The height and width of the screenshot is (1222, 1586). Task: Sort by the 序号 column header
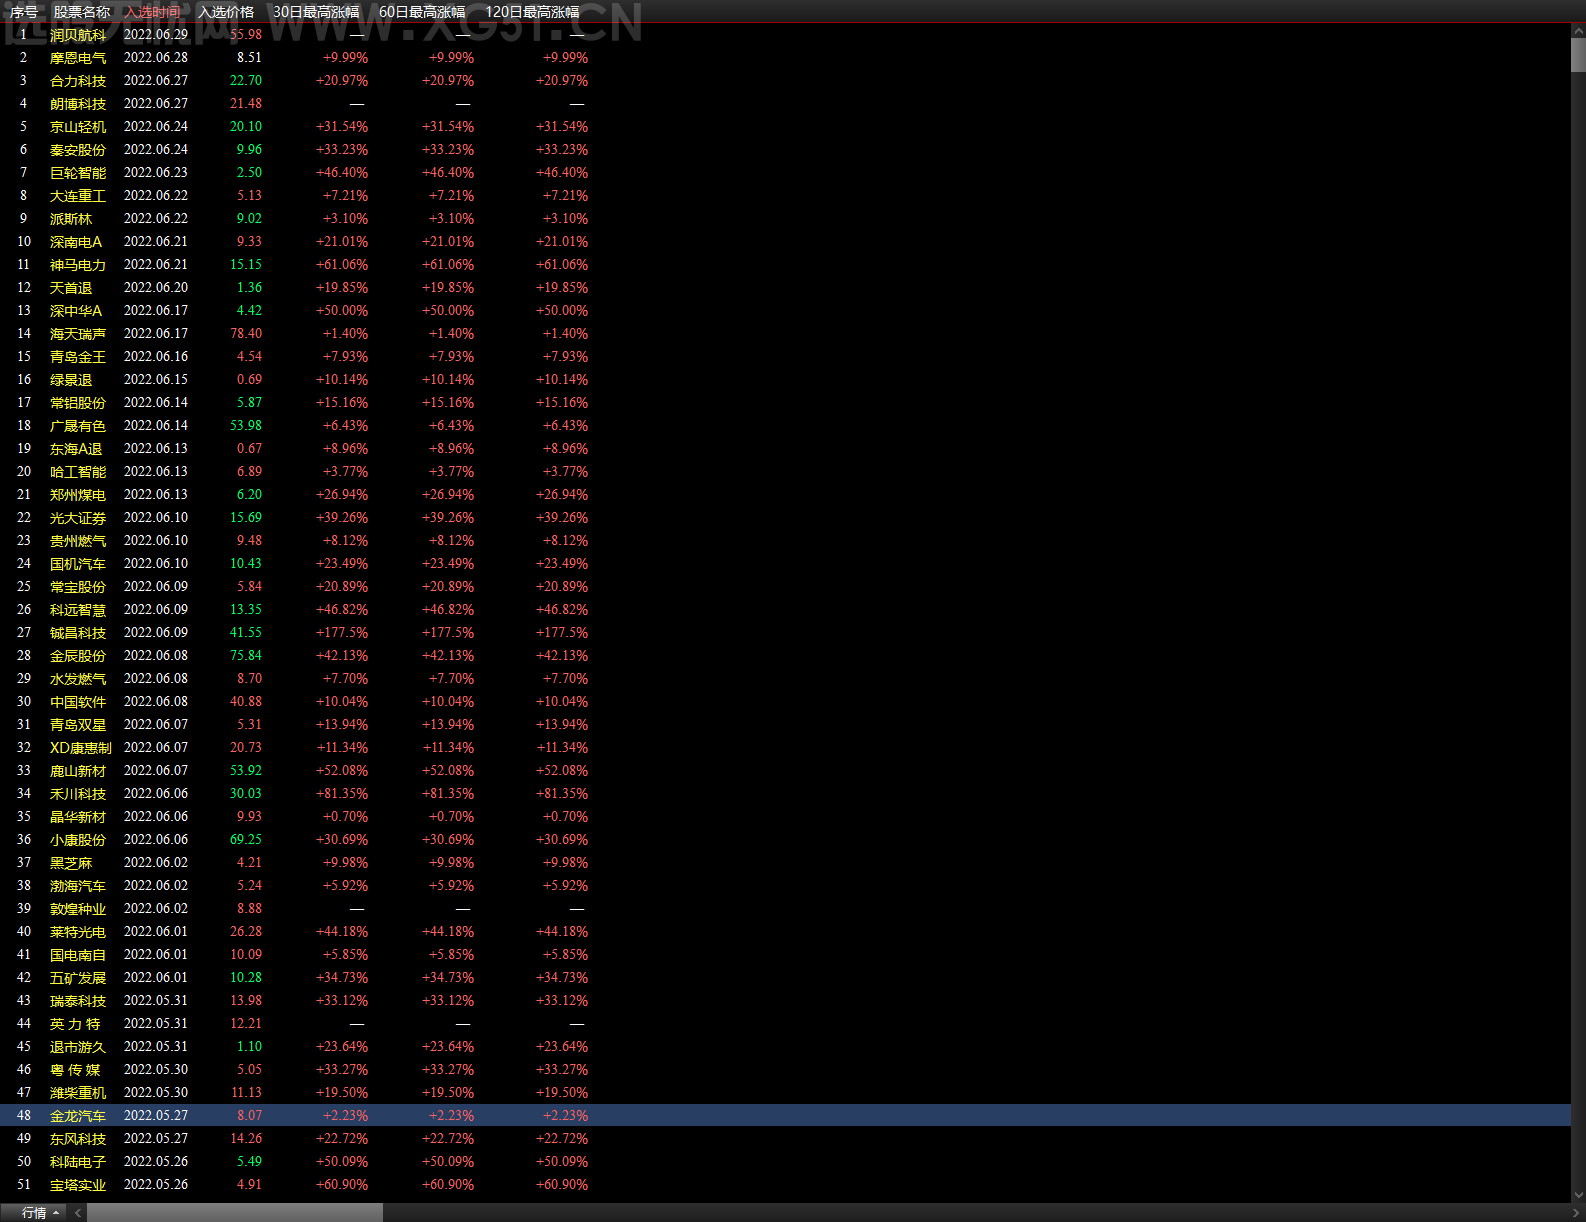24,12
